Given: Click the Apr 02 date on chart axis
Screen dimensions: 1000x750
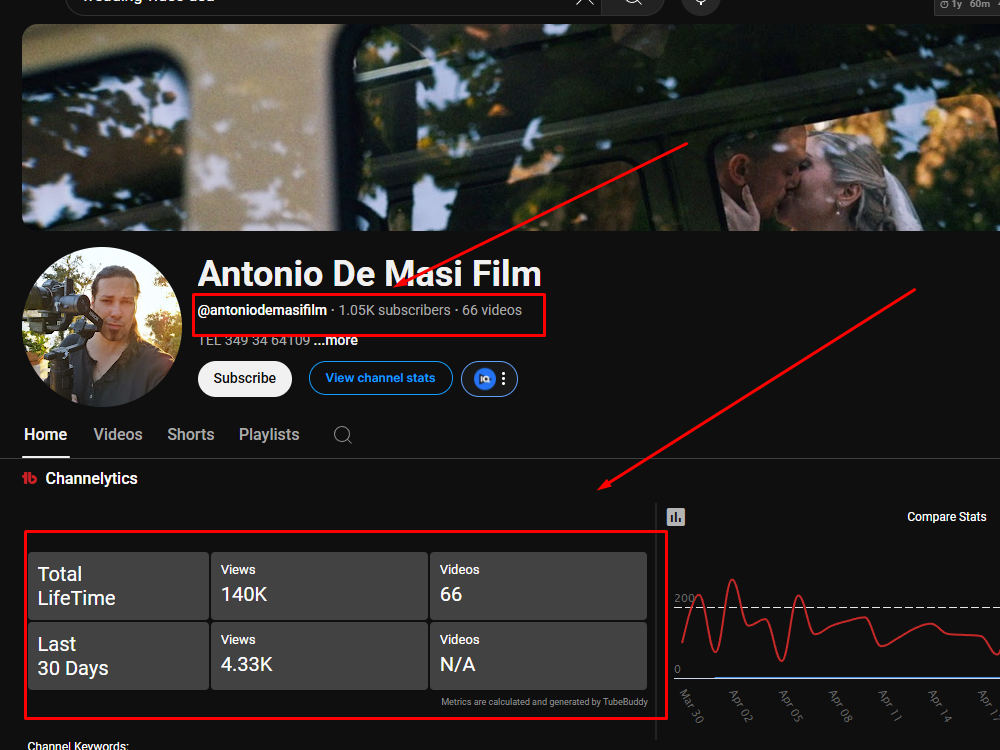Looking at the screenshot, I should pos(740,705).
